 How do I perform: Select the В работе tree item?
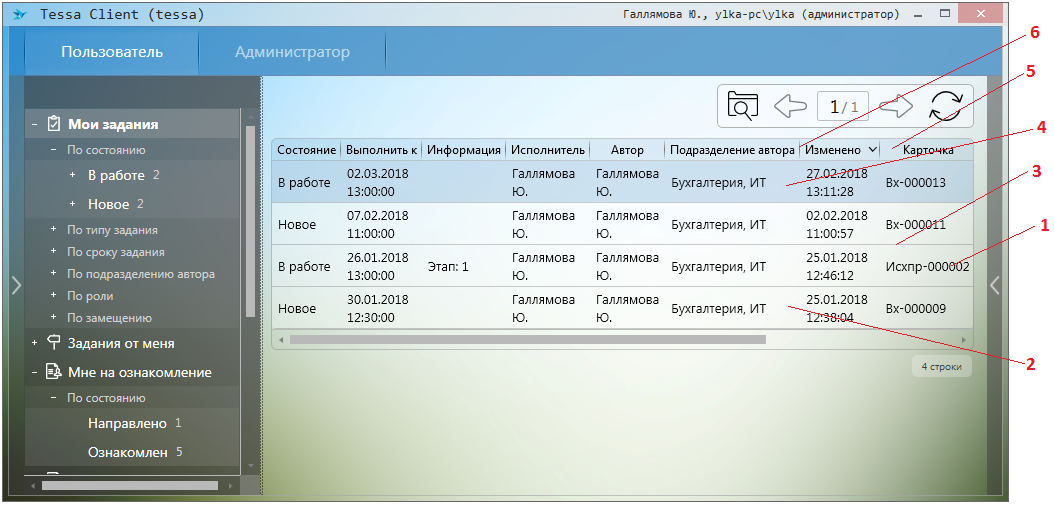(109, 175)
